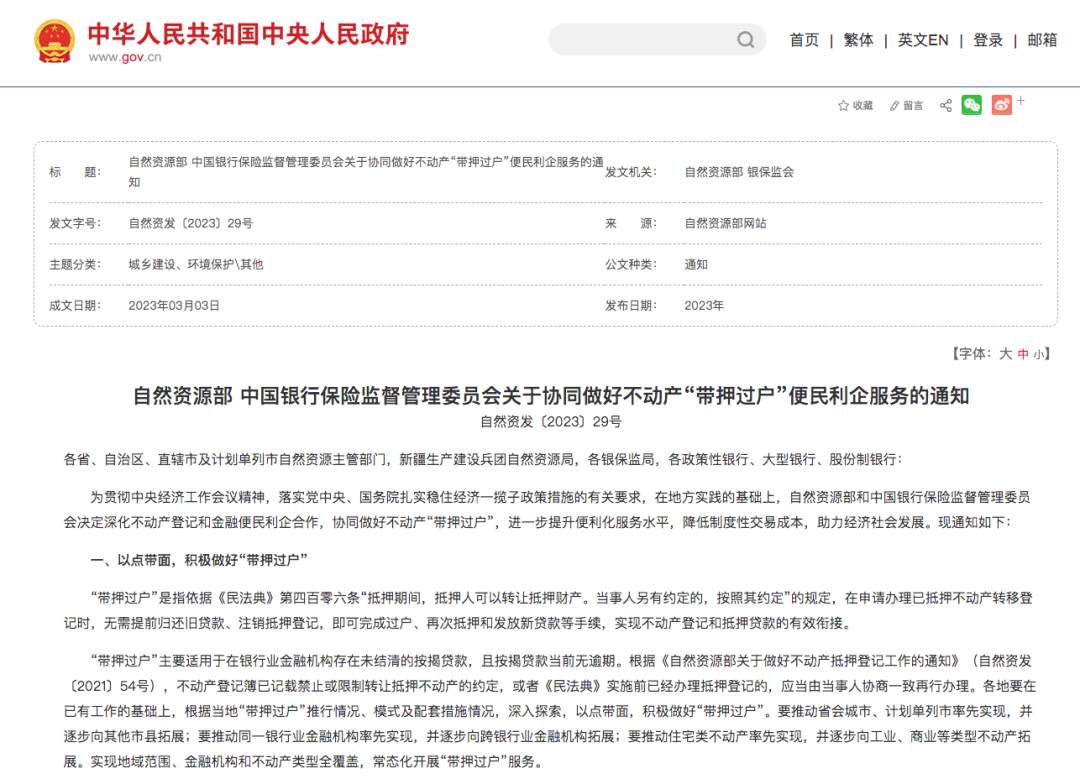Switch to 繁体 traditional Chinese

coord(858,40)
